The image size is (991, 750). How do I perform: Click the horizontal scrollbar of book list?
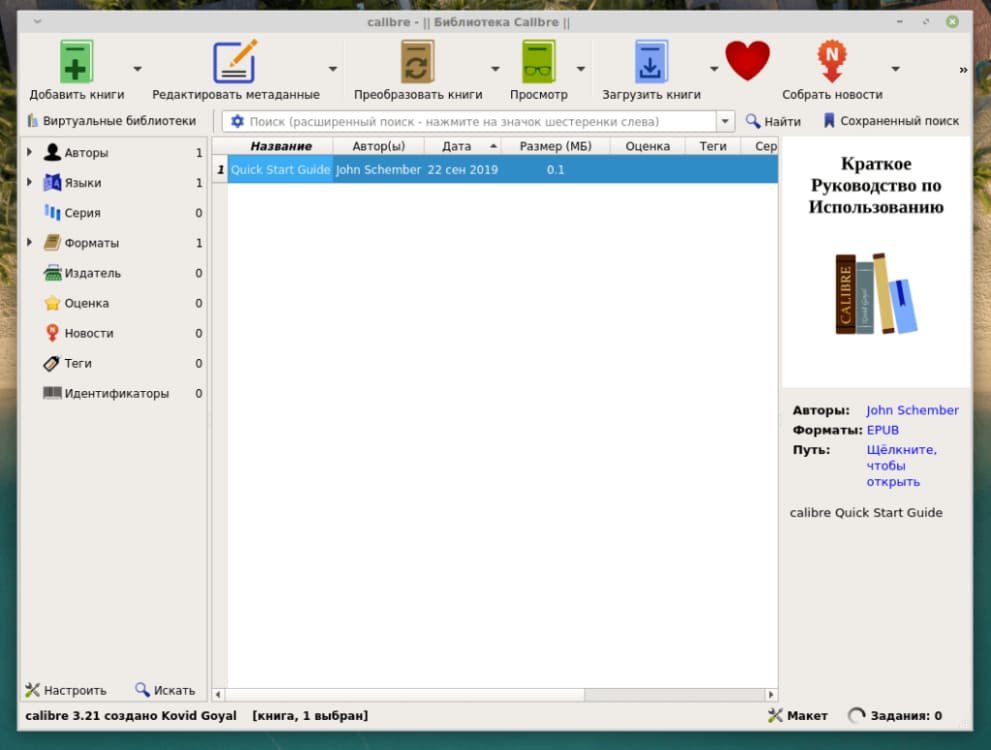coord(404,694)
